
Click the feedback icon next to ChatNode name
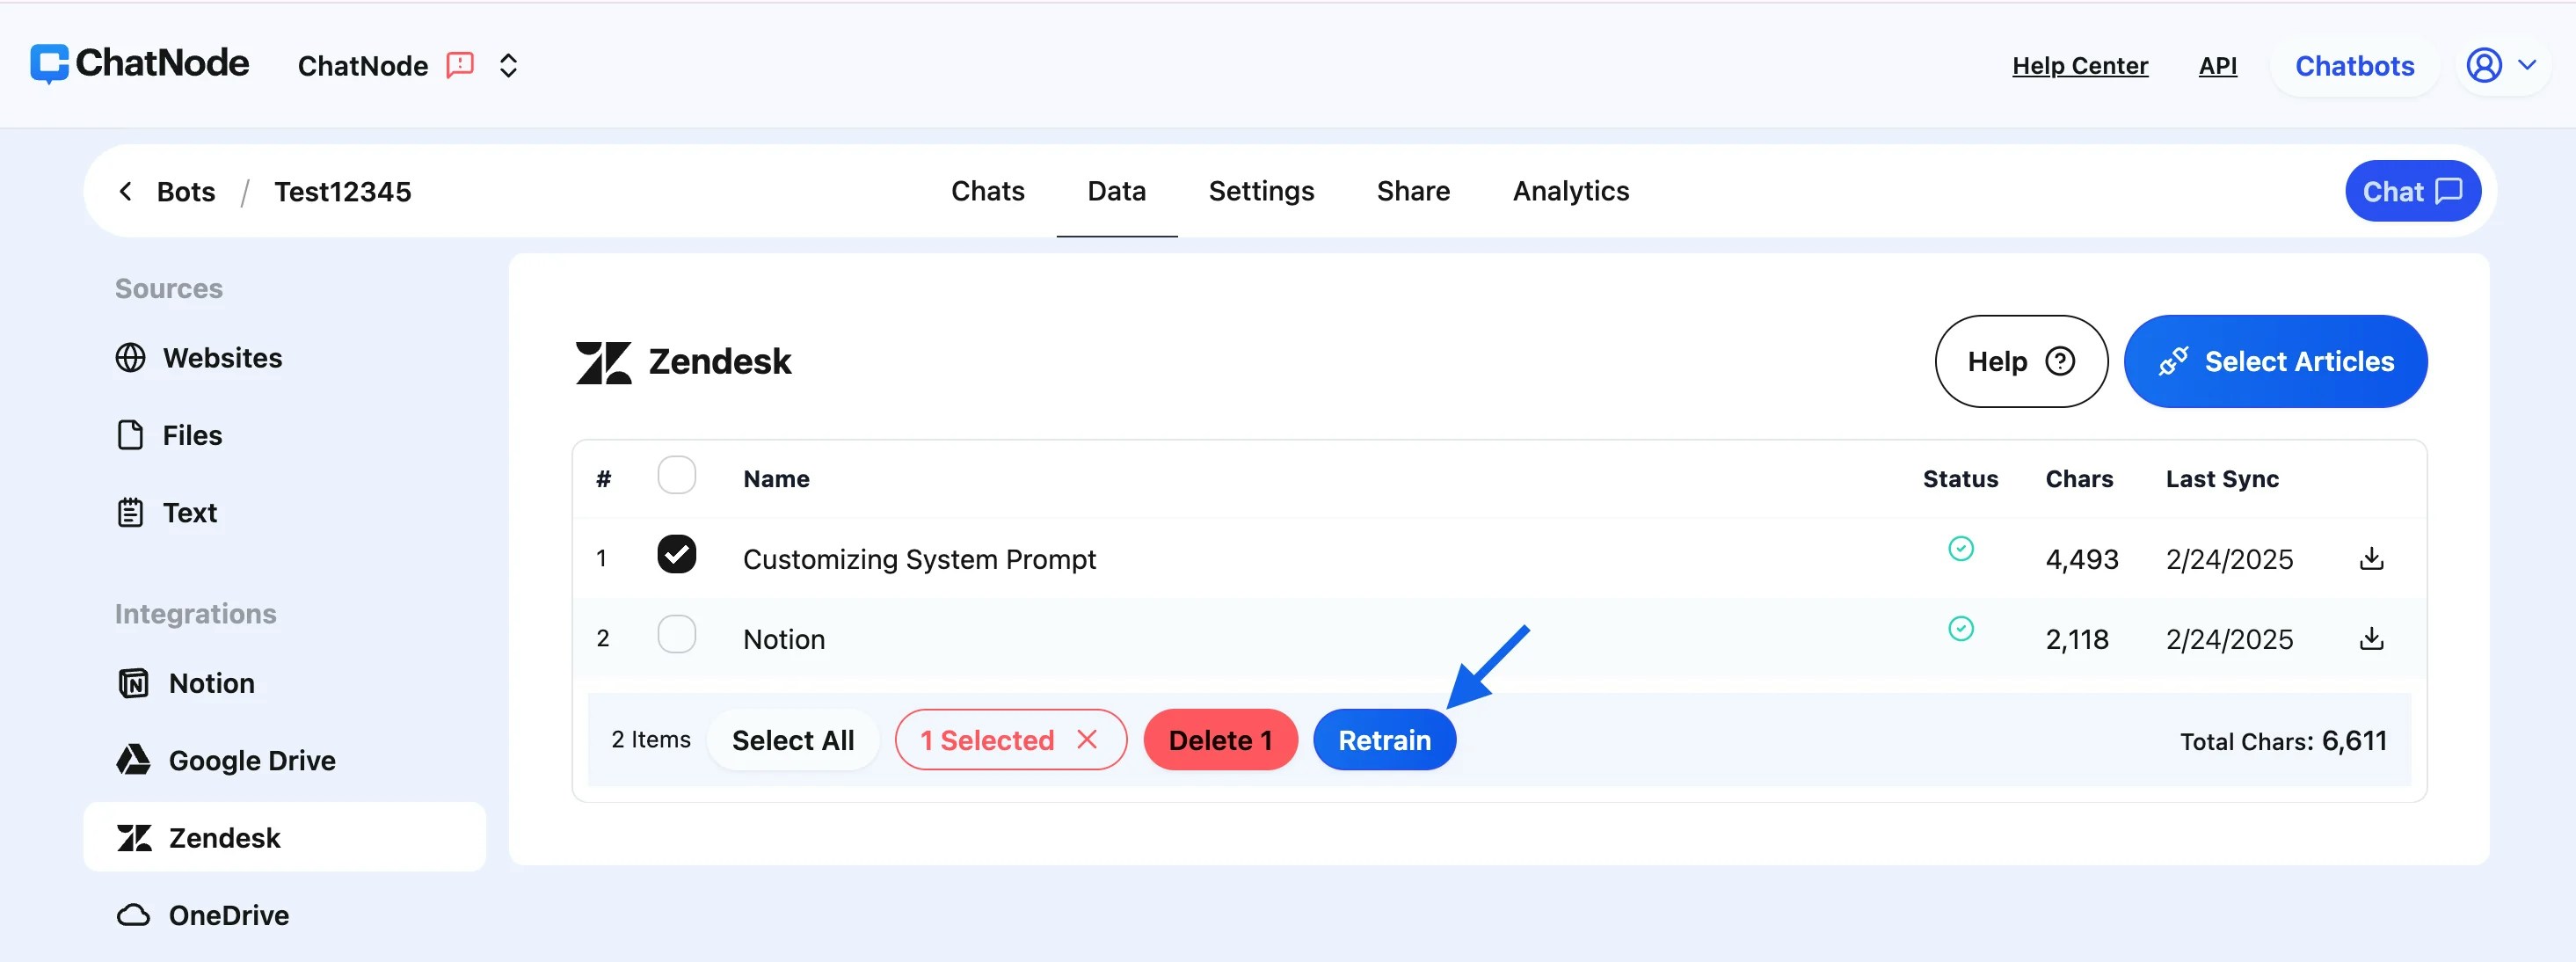458,65
